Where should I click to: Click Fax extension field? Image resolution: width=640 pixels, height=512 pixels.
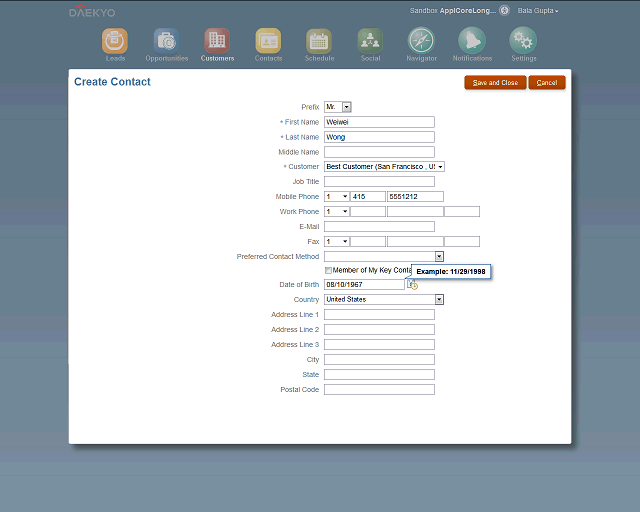click(462, 241)
